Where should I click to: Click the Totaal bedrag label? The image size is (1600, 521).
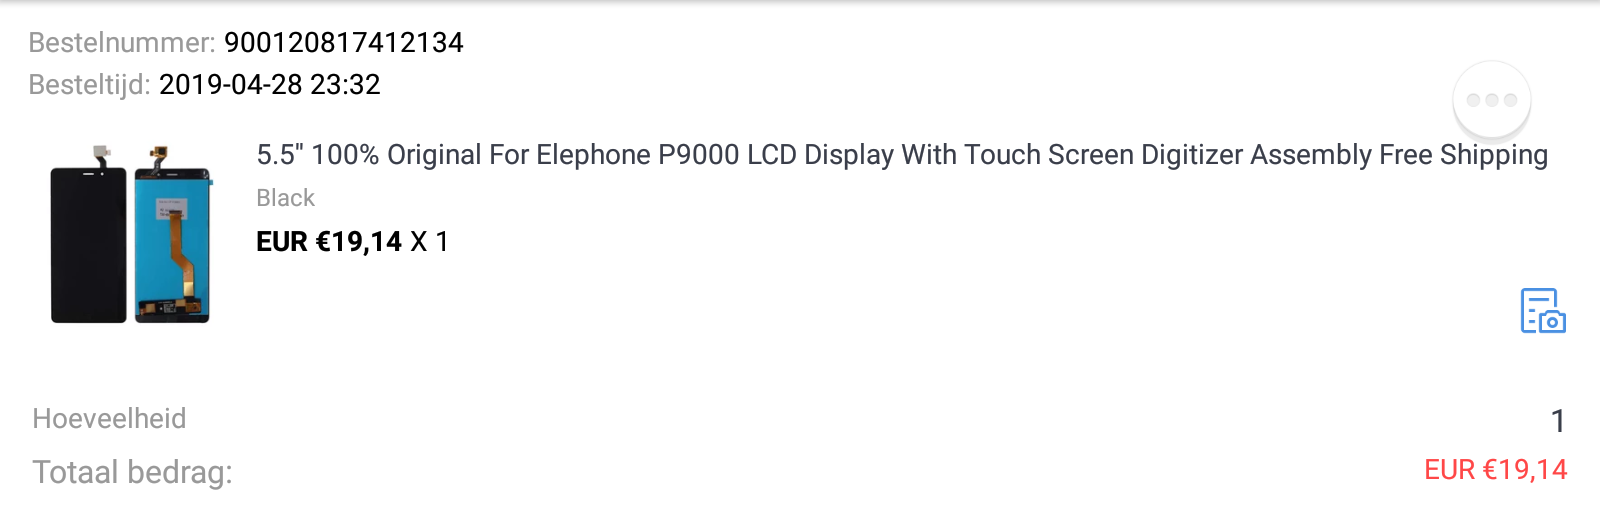click(x=132, y=472)
